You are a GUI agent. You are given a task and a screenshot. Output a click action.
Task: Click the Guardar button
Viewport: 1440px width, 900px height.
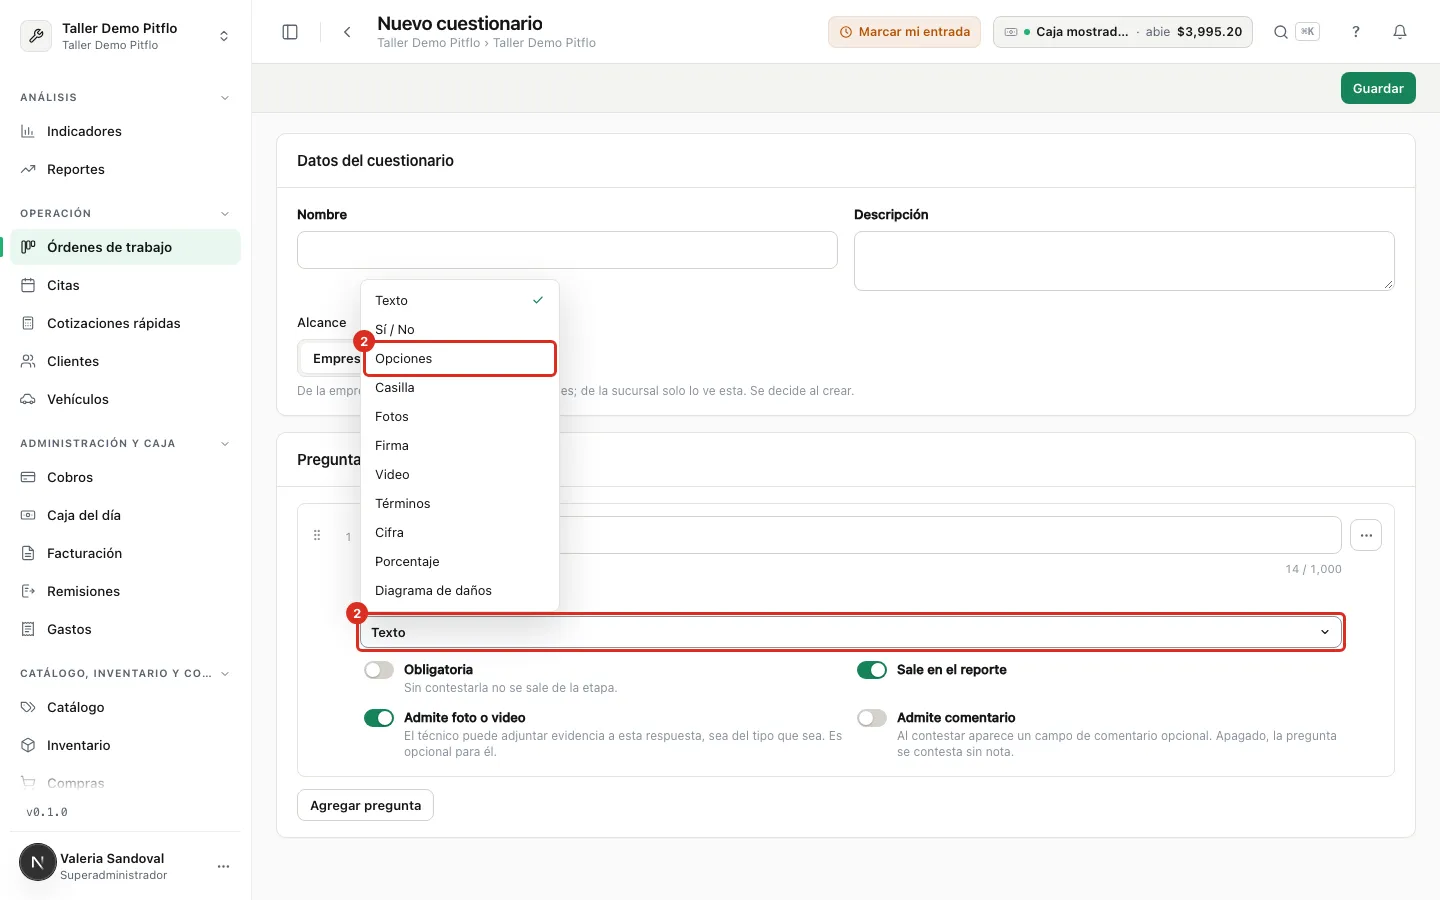coord(1378,88)
